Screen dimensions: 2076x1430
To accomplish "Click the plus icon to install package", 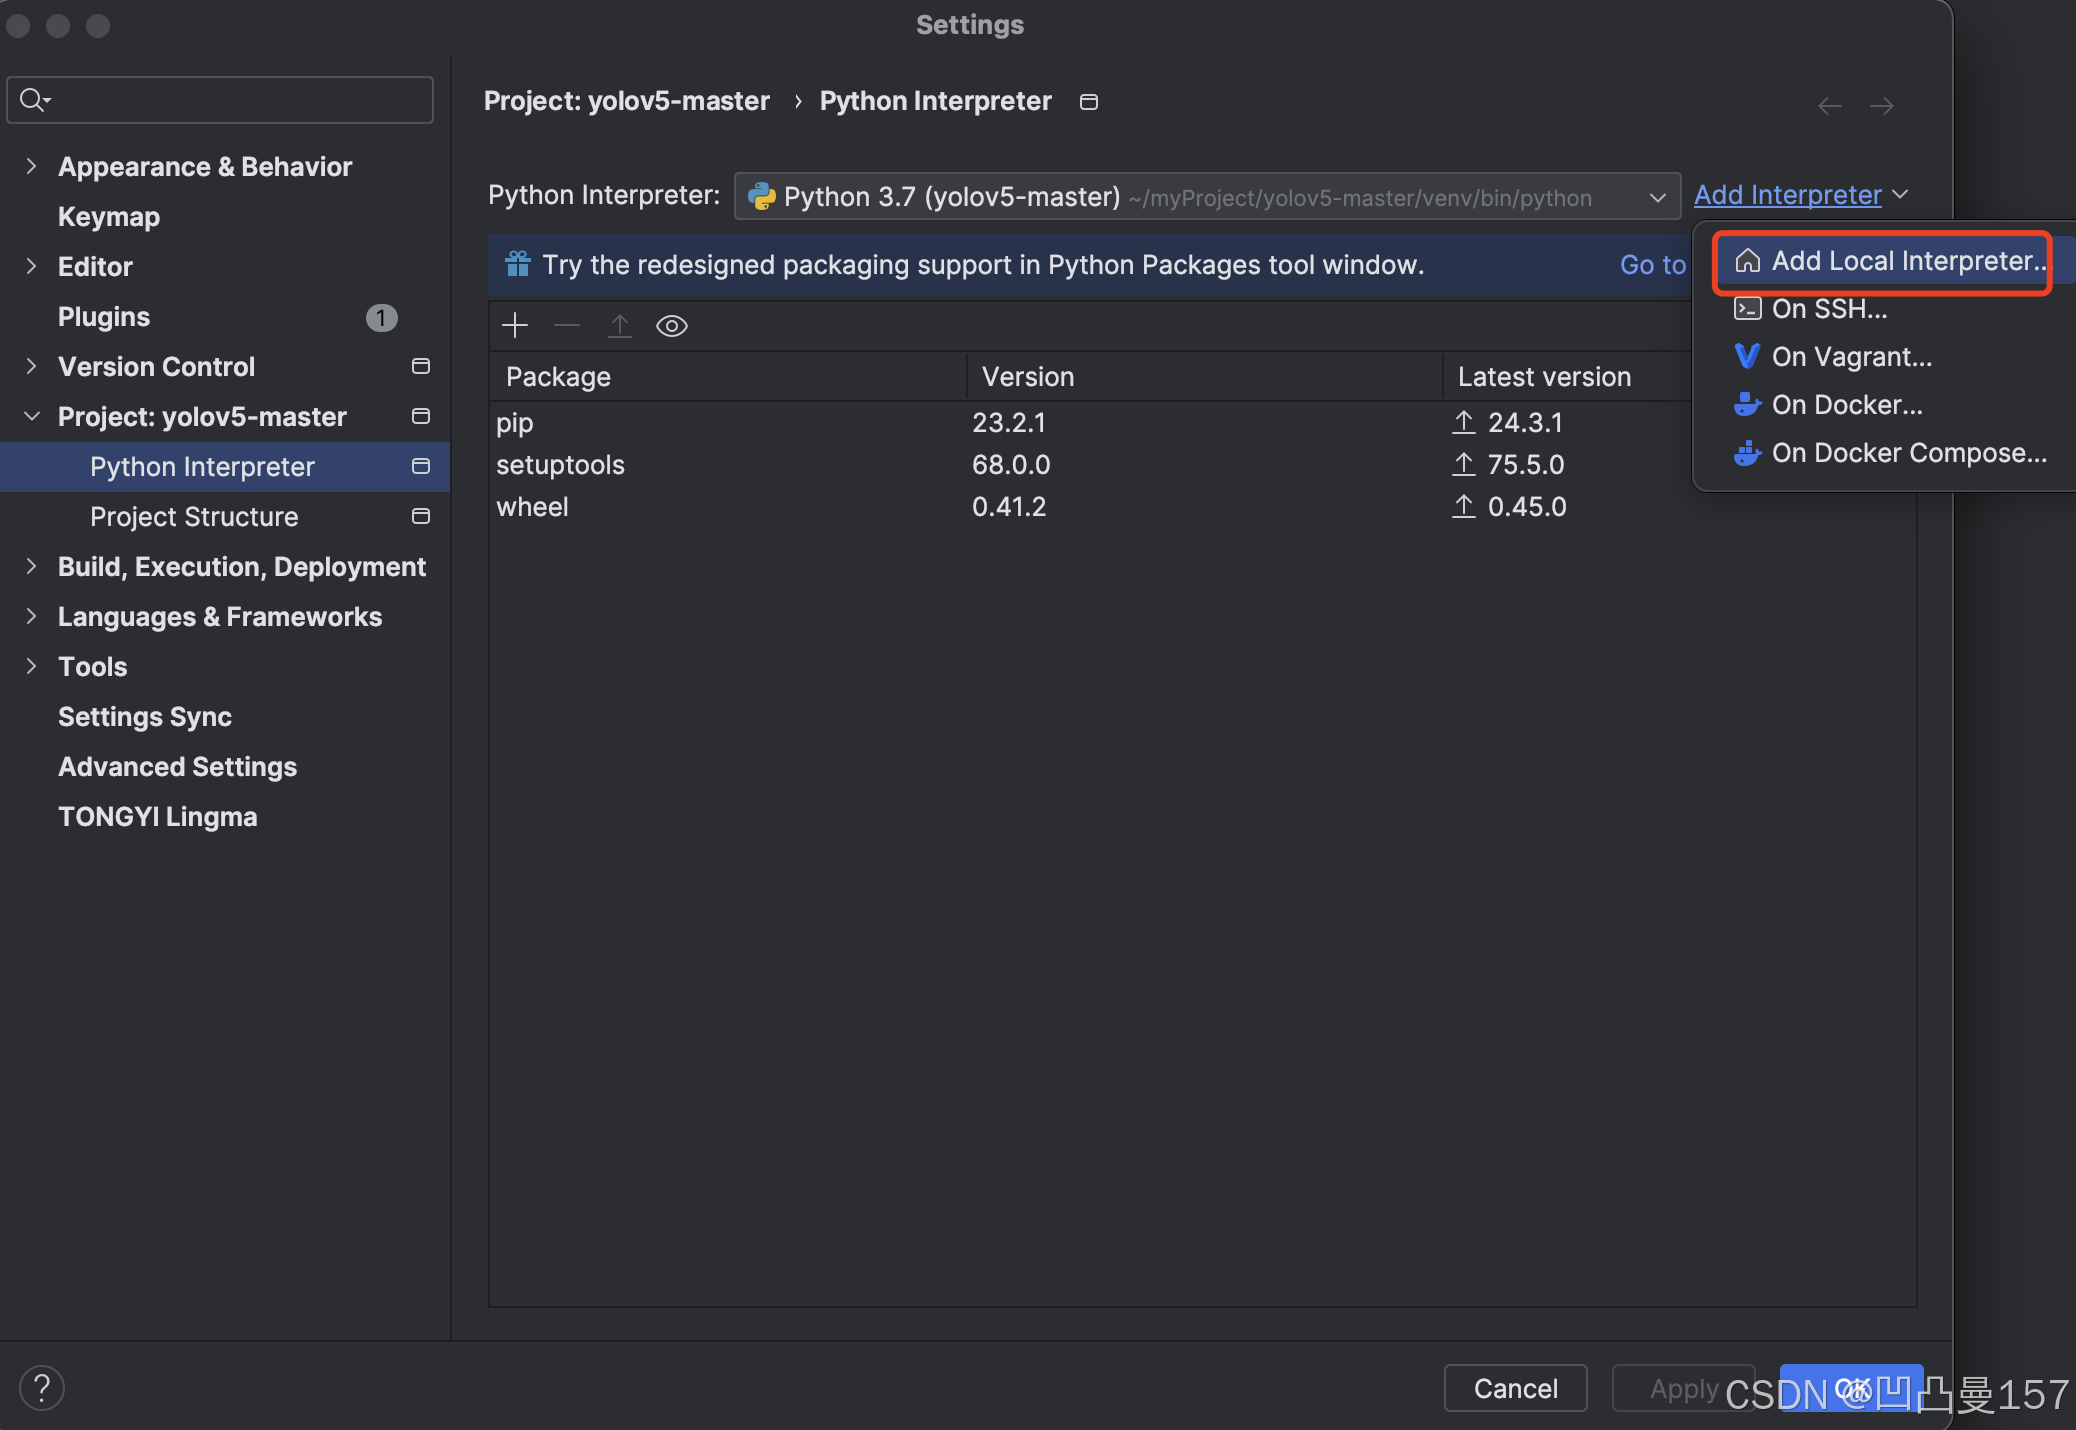I will coord(515,325).
